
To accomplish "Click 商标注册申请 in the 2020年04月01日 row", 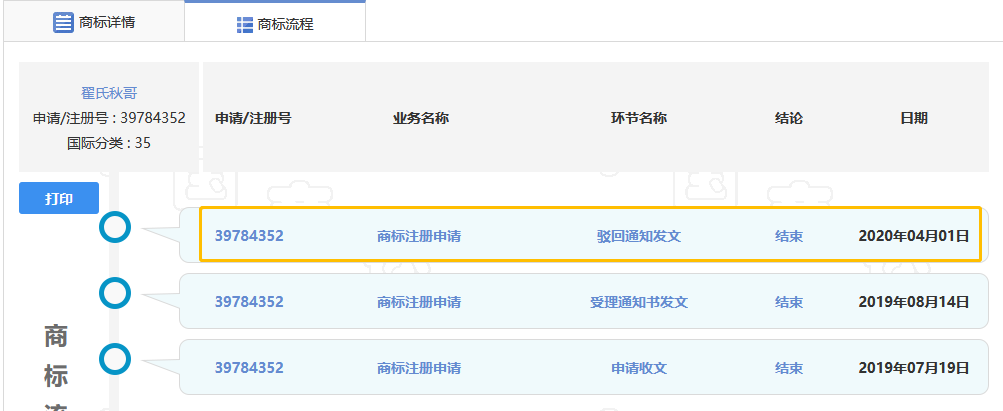I will tap(419, 237).
